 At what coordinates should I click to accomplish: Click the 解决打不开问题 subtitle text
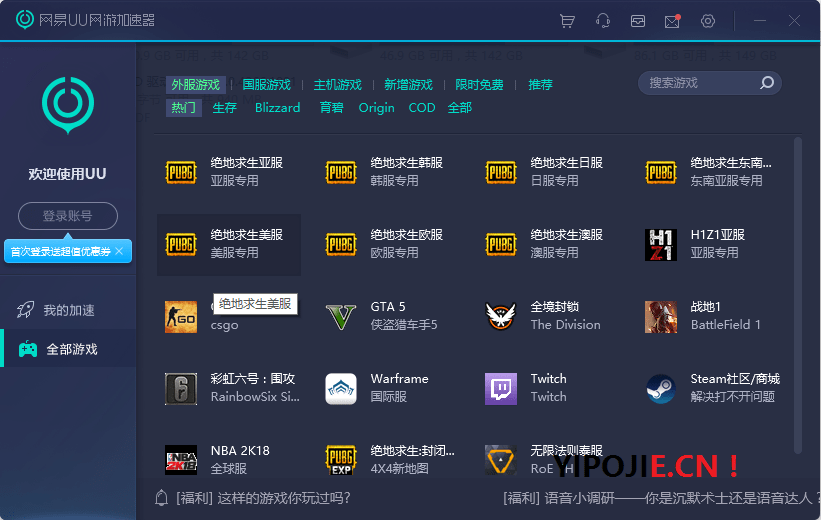click(x=733, y=396)
